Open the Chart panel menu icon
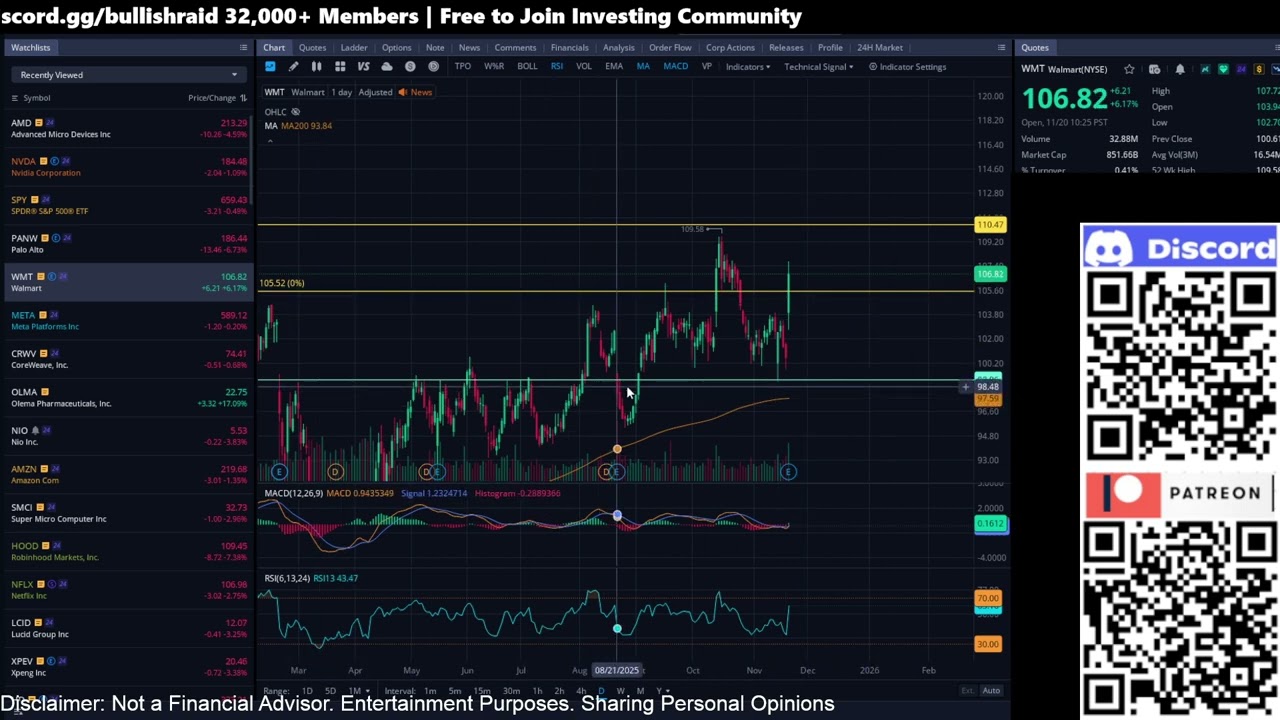The width and height of the screenshot is (1280, 720). point(1001,47)
